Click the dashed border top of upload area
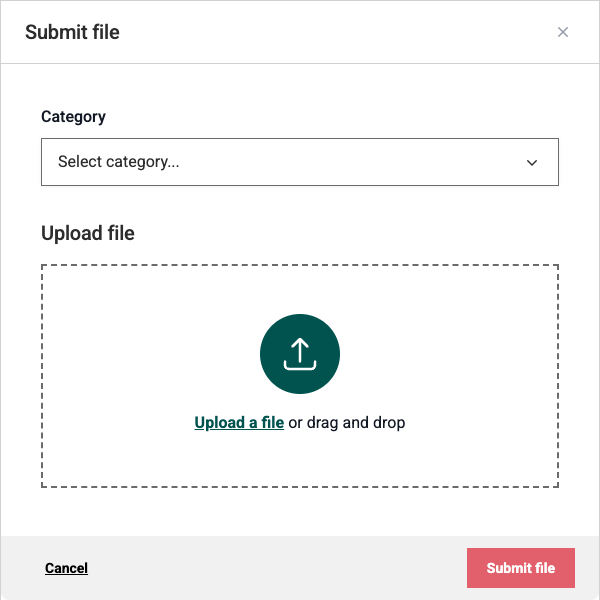Viewport: 600px width, 600px height. point(300,265)
